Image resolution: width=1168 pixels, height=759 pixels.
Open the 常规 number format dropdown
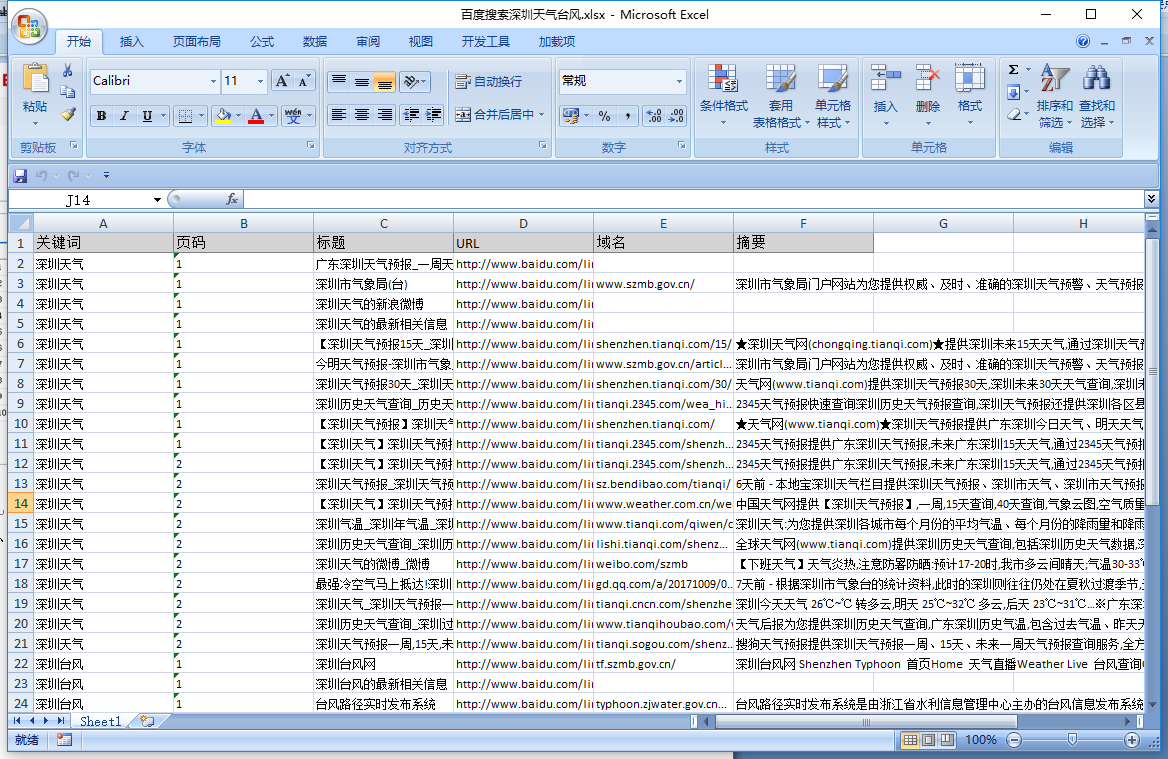pyautogui.click(x=679, y=81)
